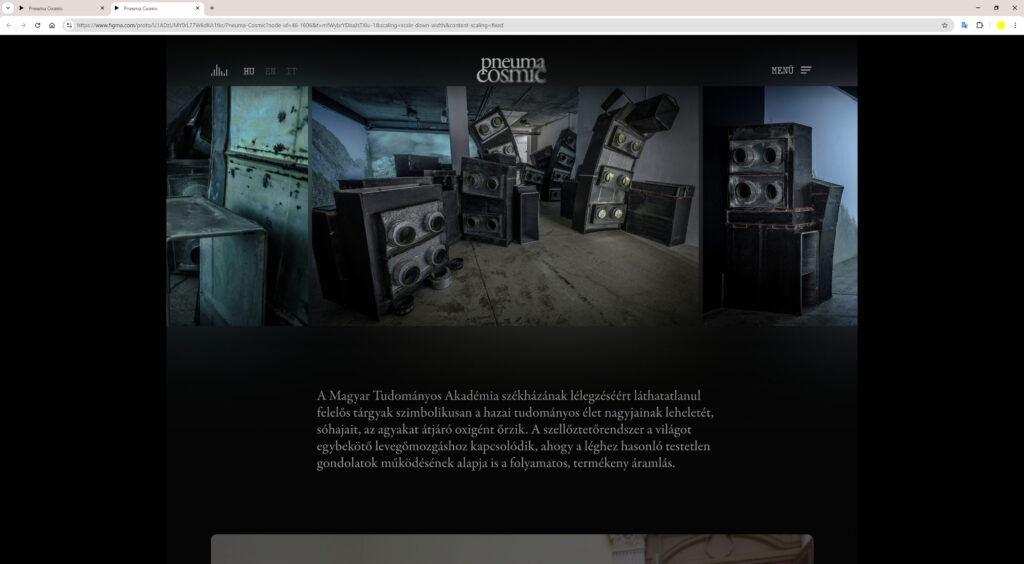This screenshot has height=564, width=1024.
Task: Switch site language to EN
Action: (x=270, y=71)
